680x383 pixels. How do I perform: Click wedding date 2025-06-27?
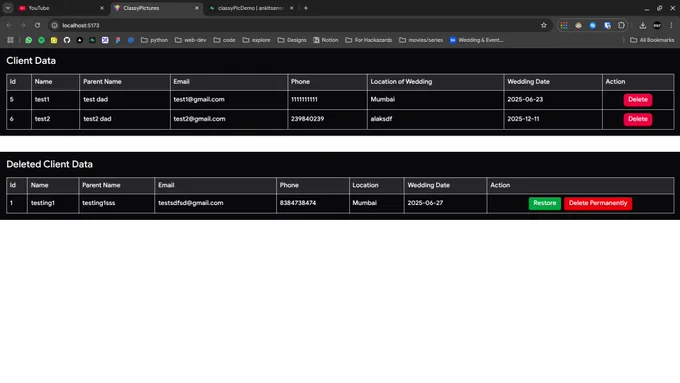point(425,203)
